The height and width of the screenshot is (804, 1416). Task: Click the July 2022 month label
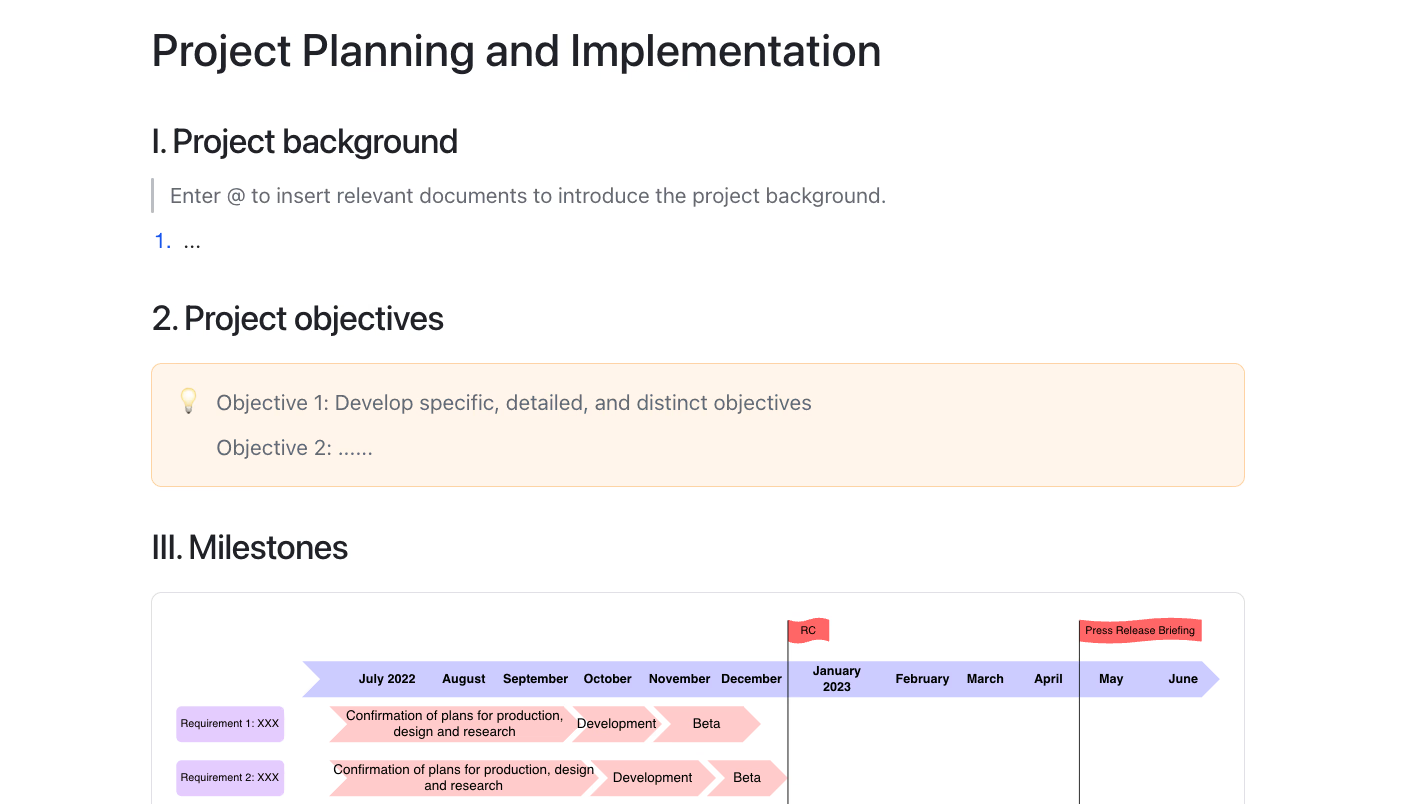(387, 679)
